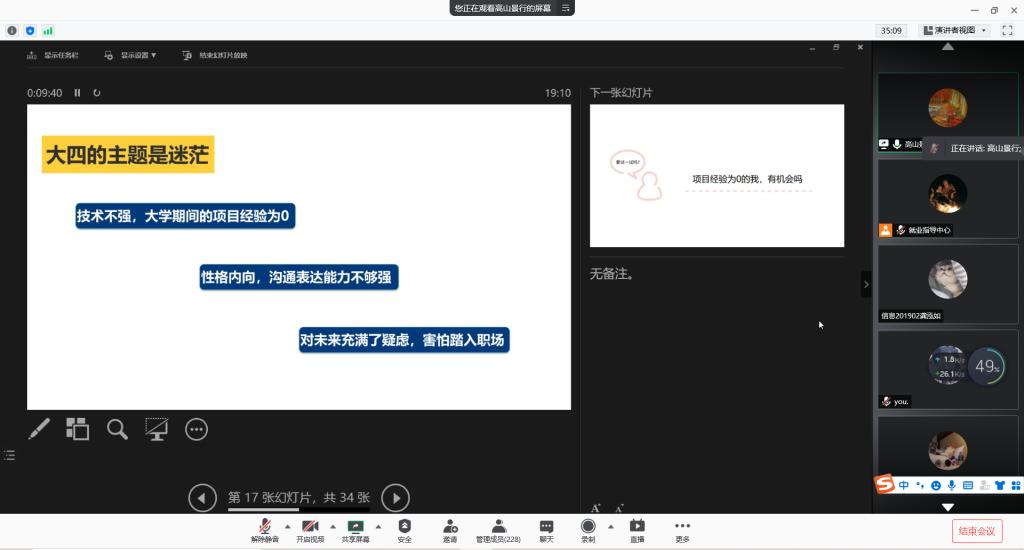The width and height of the screenshot is (1024, 550).
Task: Open the 安全 security shield icon
Action: coord(404,530)
